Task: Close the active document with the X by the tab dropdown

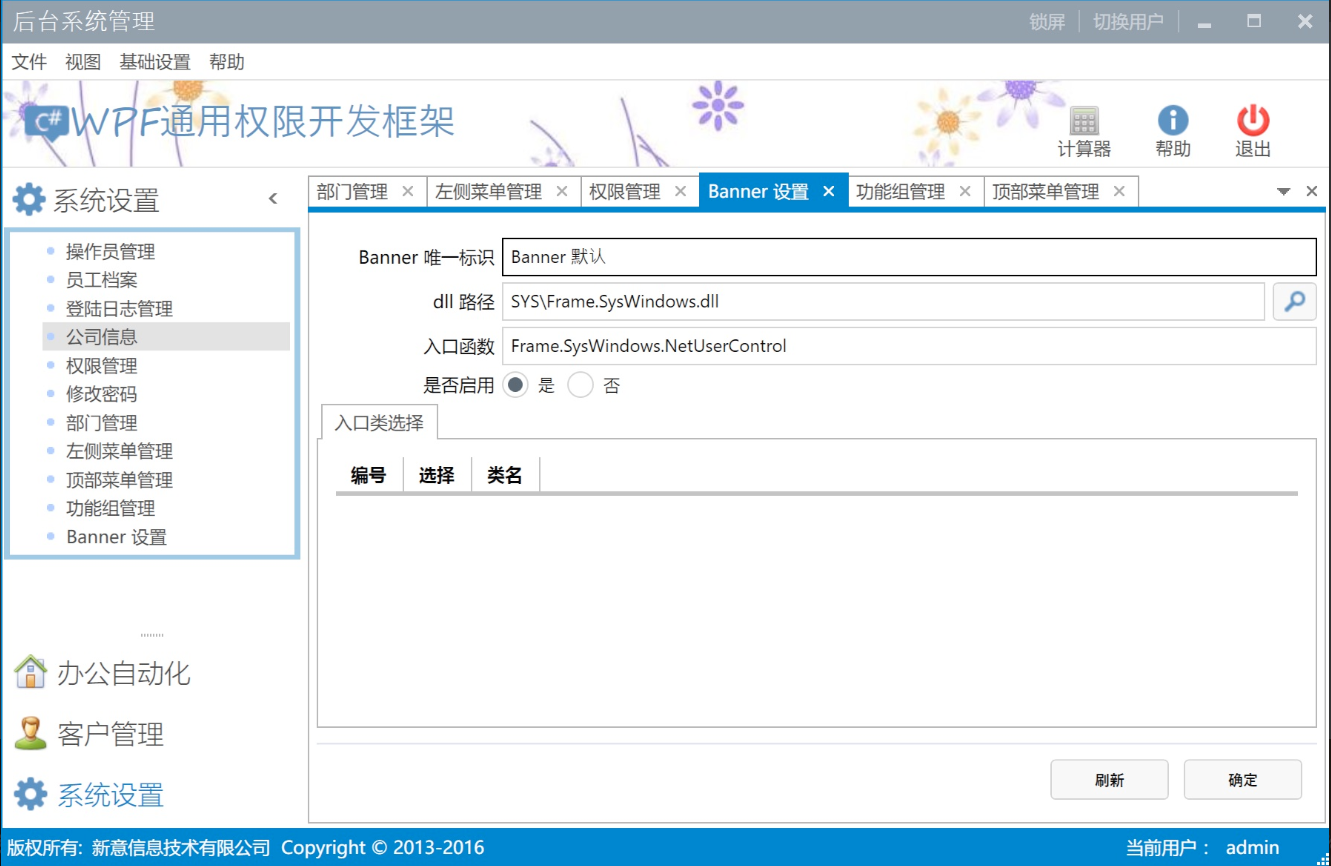Action: [1312, 192]
